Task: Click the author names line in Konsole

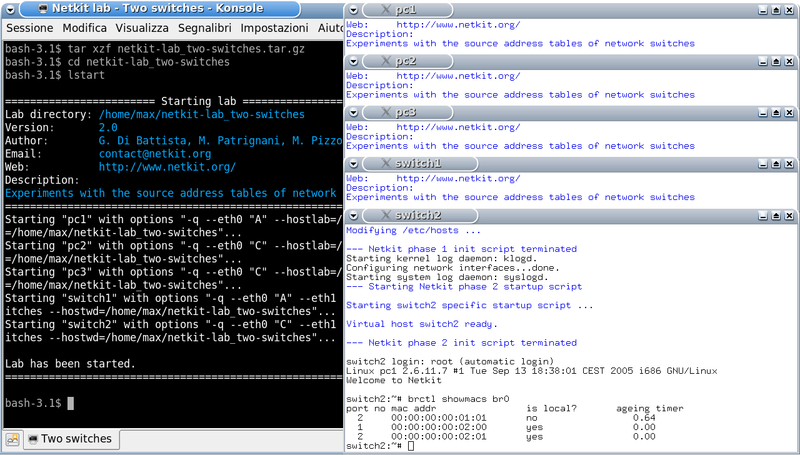Action: [x=220, y=141]
